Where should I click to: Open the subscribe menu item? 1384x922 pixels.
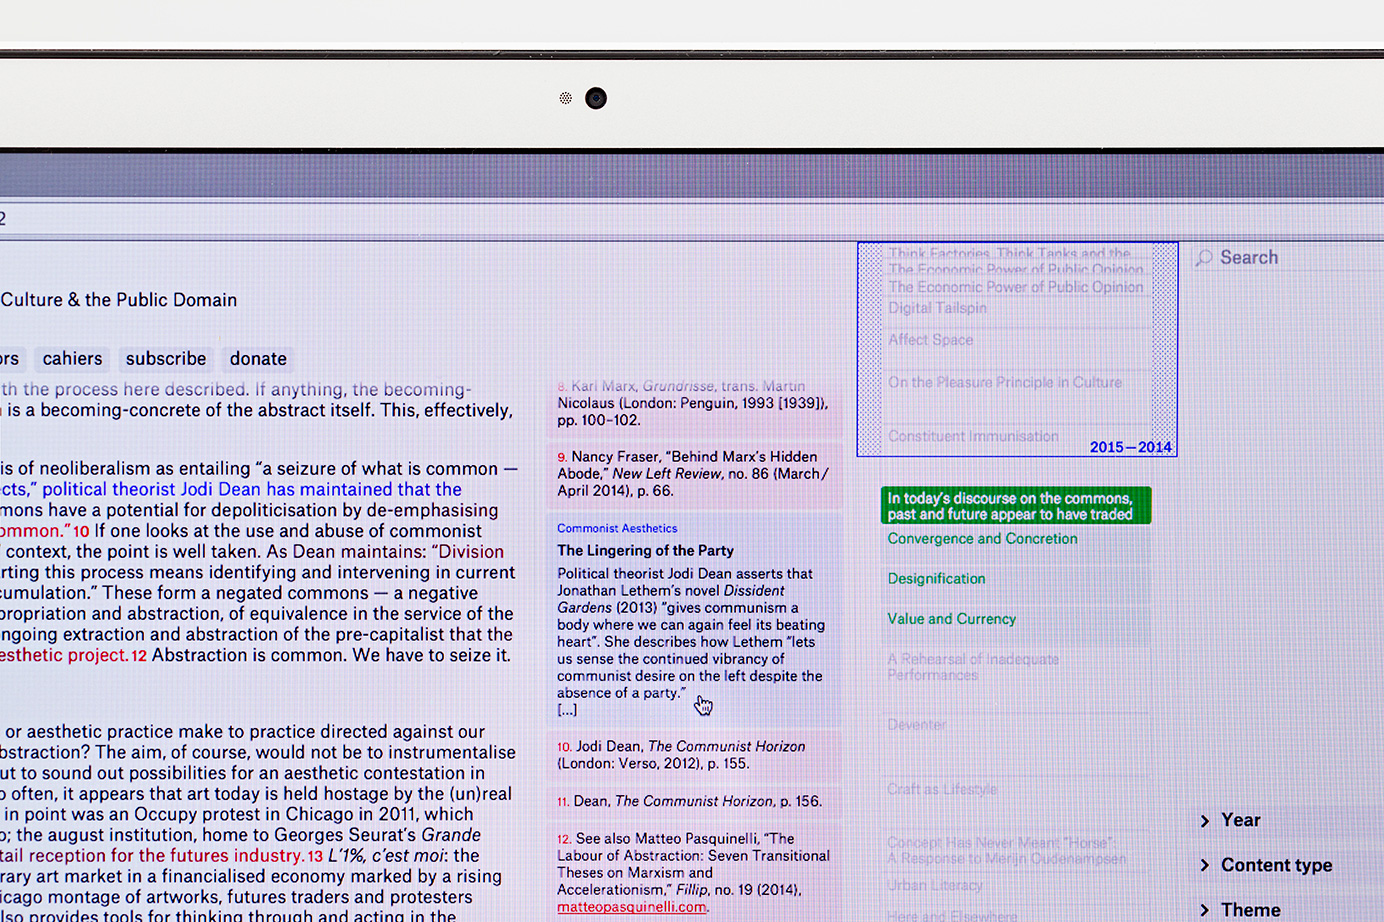pos(166,359)
